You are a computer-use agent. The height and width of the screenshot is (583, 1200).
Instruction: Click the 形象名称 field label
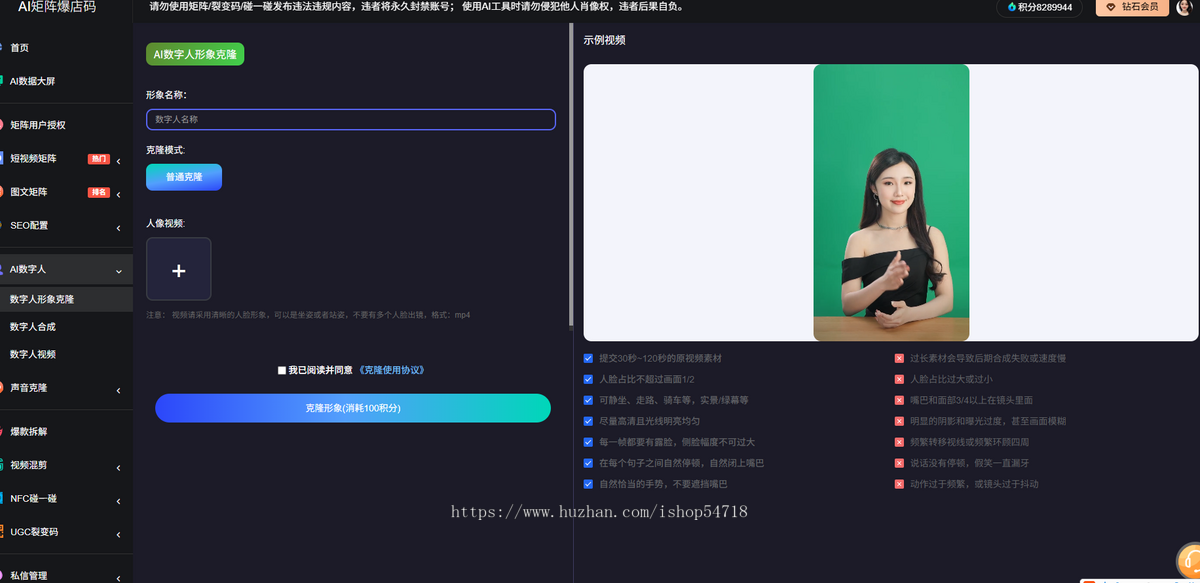click(x=166, y=94)
